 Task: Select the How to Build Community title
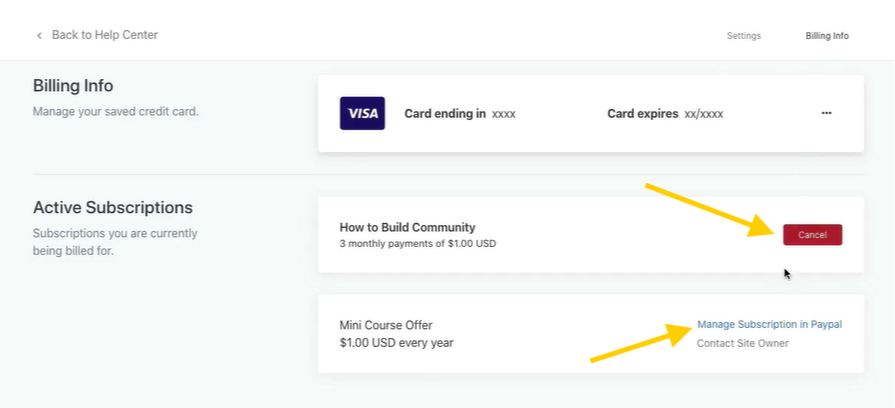point(407,227)
